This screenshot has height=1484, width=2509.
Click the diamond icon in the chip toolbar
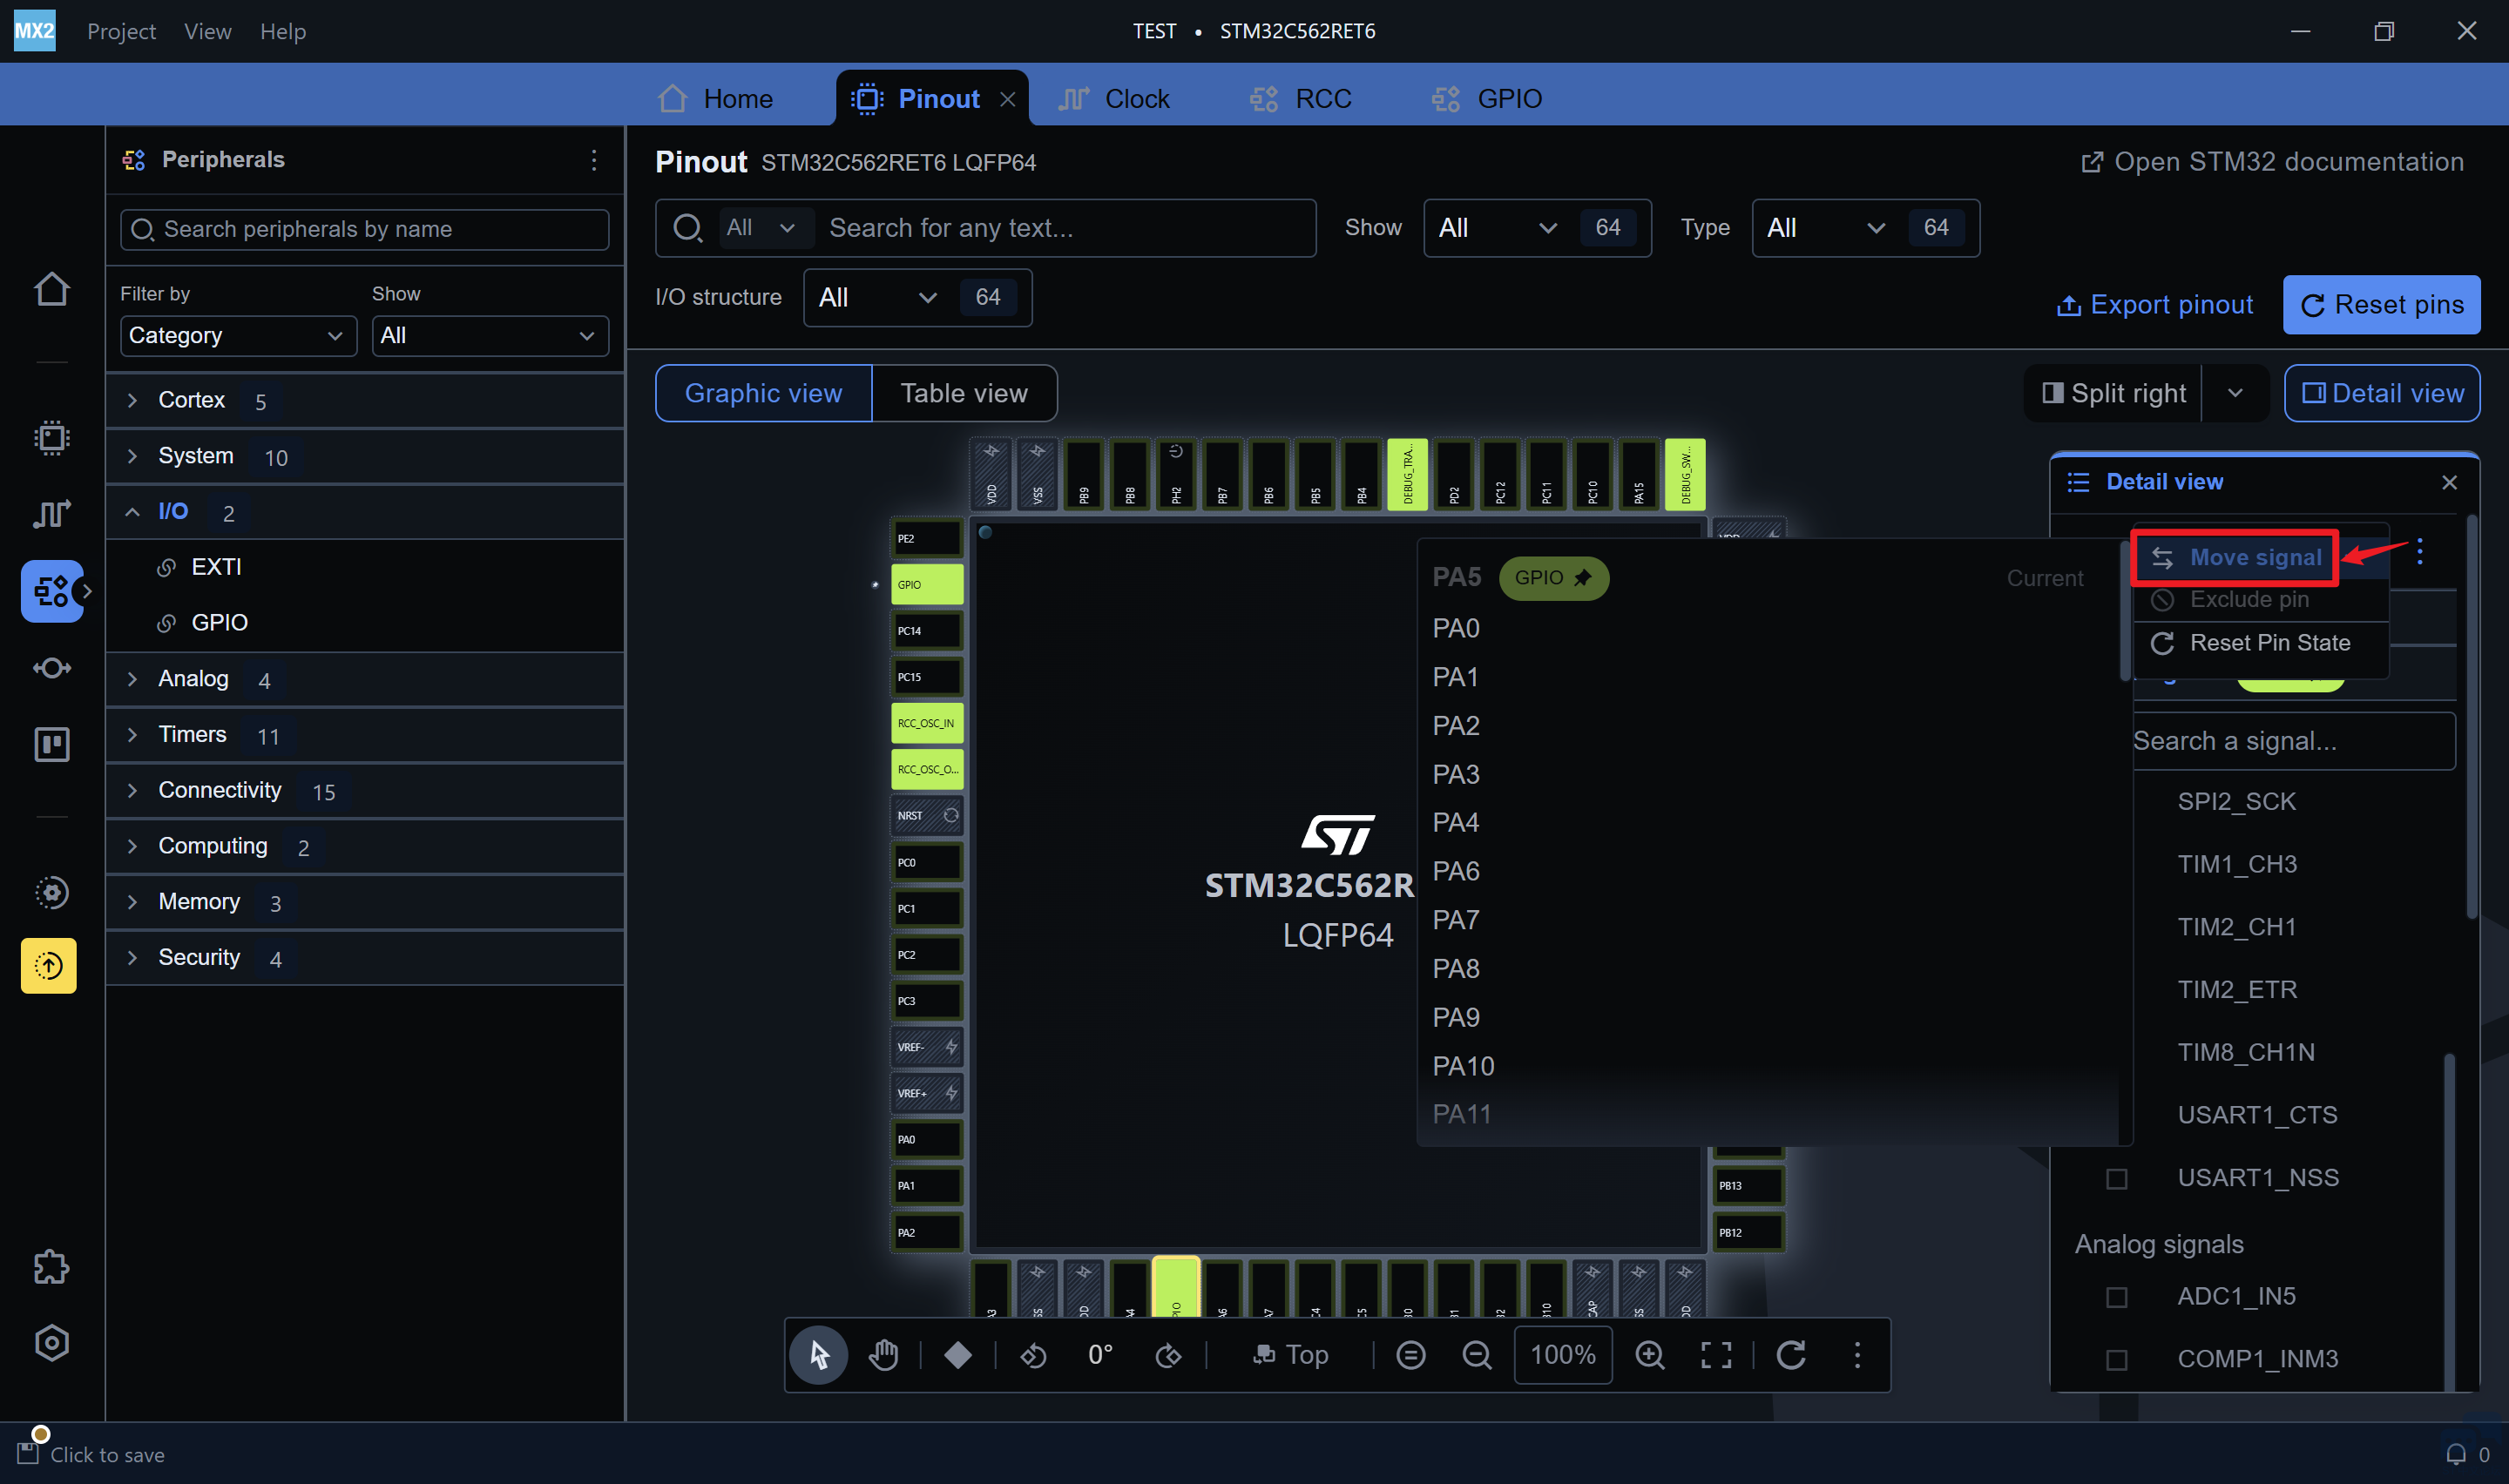click(x=958, y=1355)
